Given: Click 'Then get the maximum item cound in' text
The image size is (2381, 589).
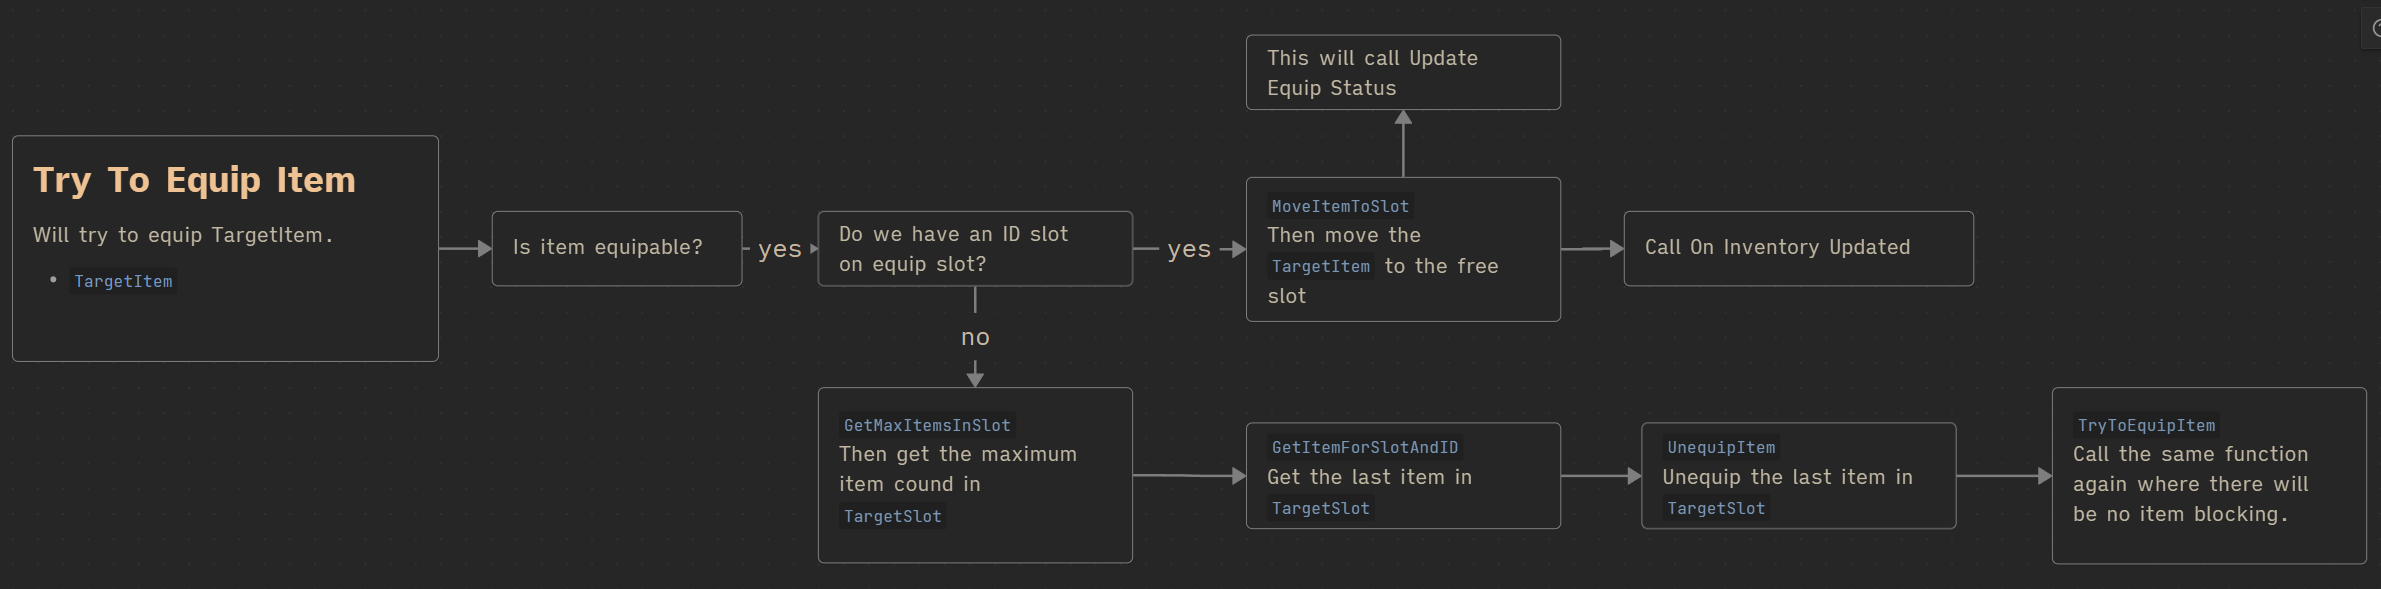Looking at the screenshot, I should click(x=957, y=469).
